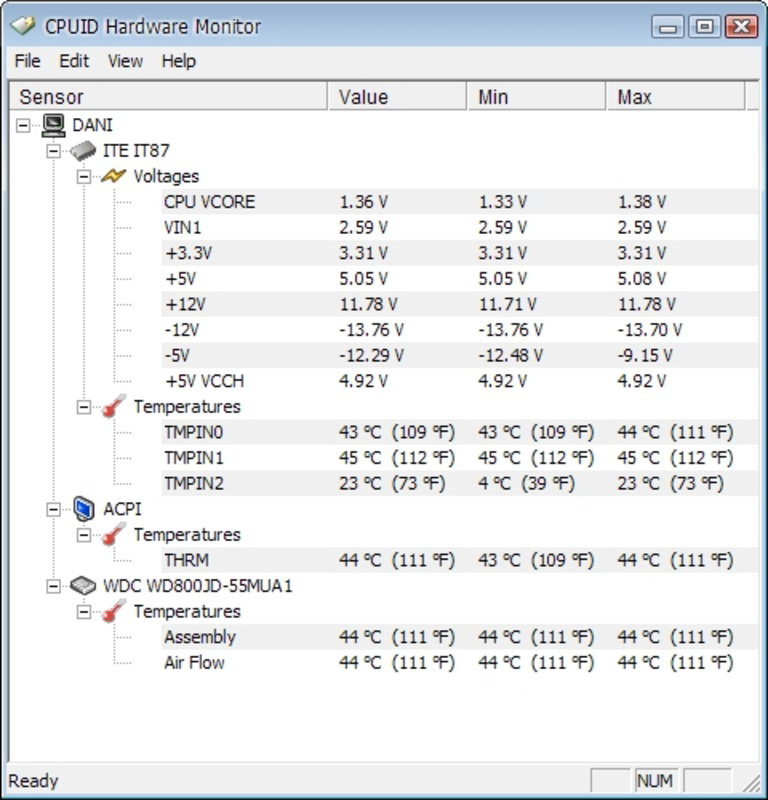
Task: Click the thermometer icon under ACPI
Action: pyautogui.click(x=113, y=534)
